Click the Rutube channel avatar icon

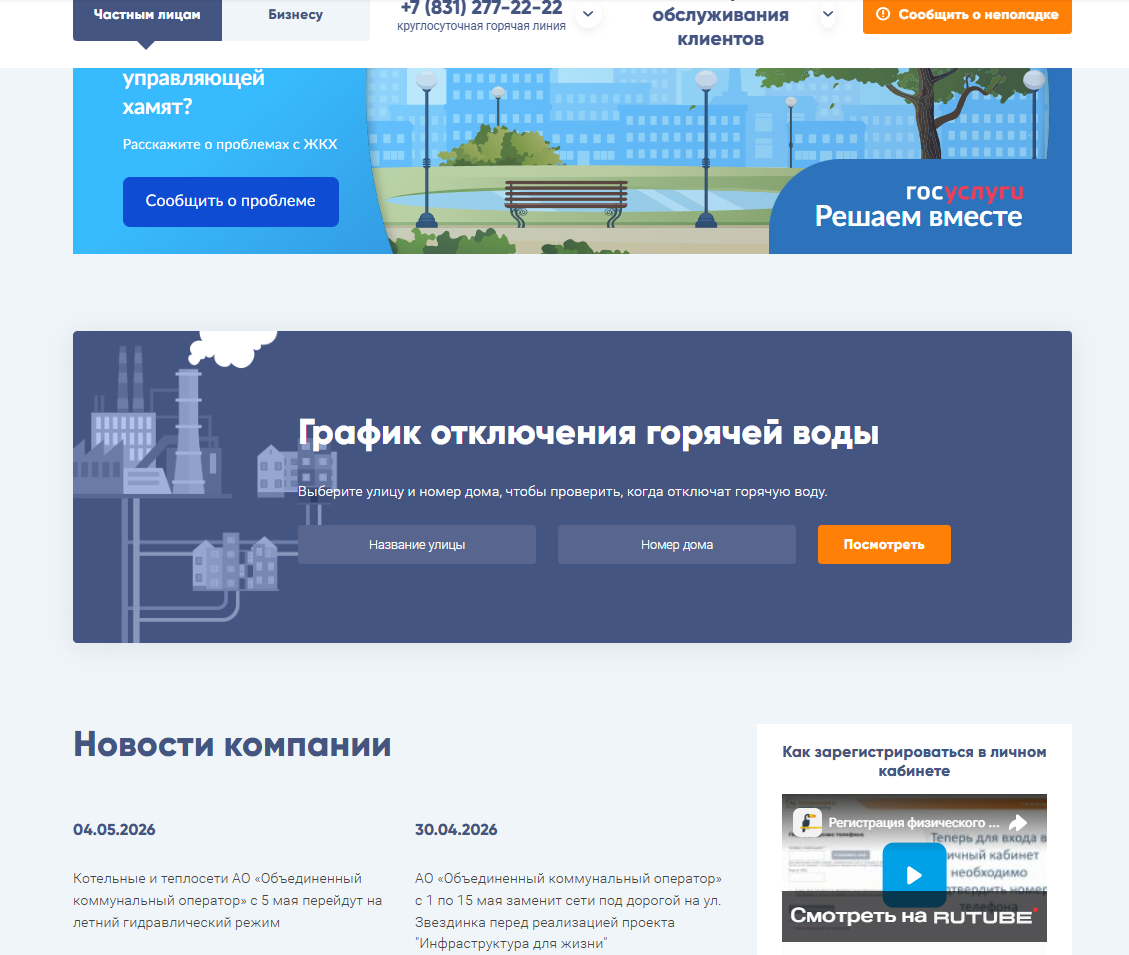tap(808, 822)
